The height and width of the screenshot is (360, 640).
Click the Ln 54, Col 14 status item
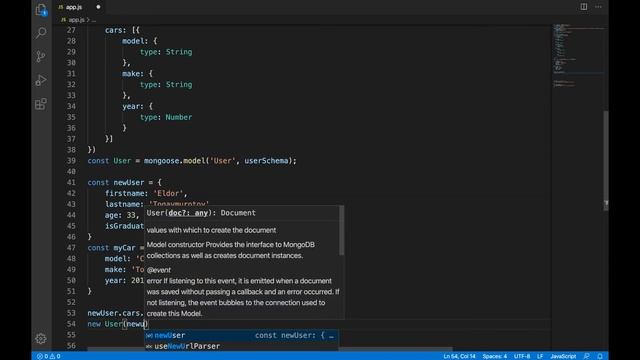[459, 356]
